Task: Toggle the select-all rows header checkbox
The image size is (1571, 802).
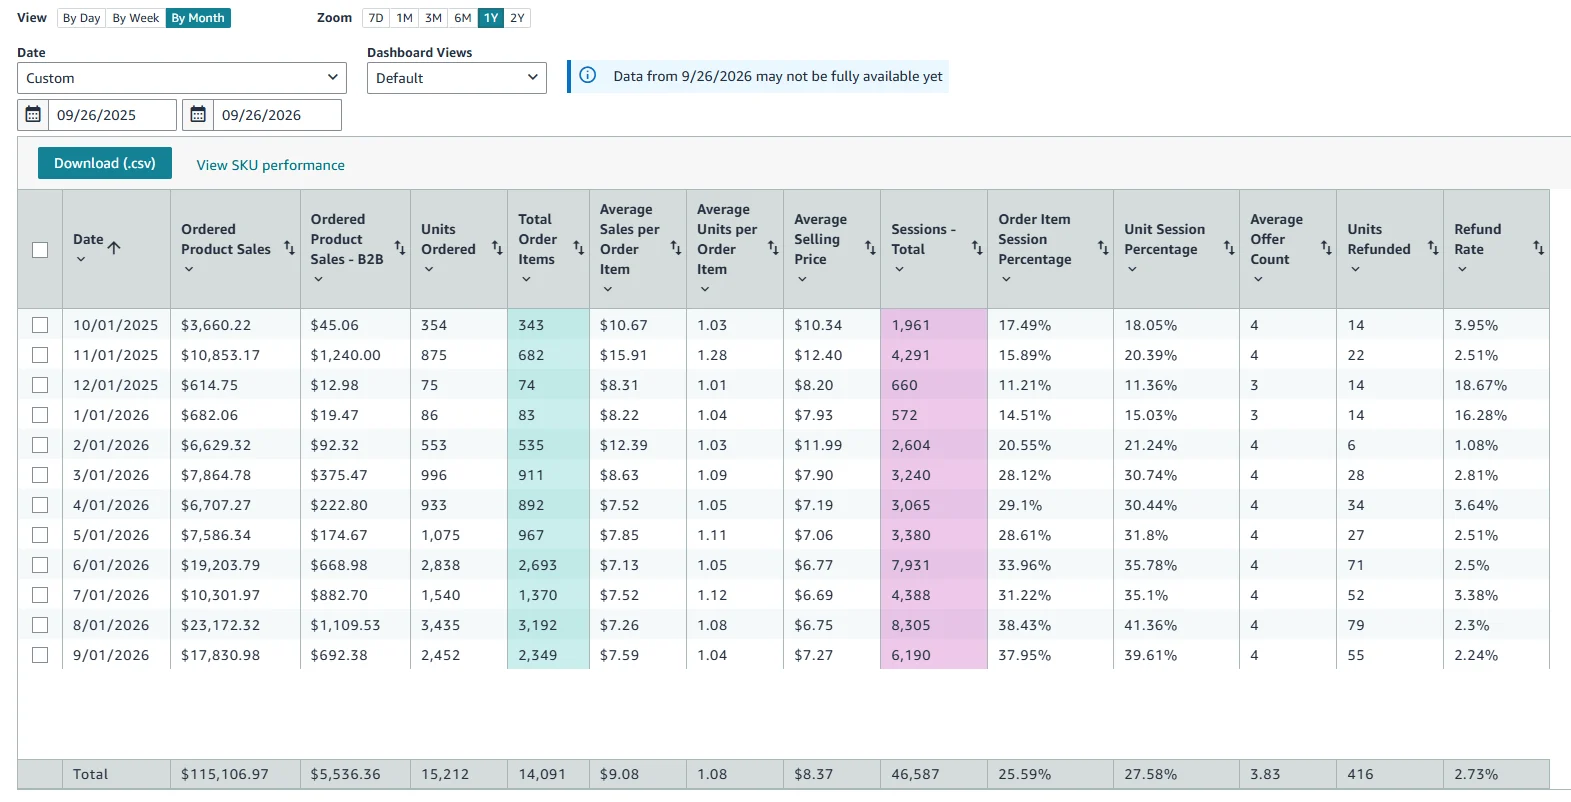Action: [40, 250]
